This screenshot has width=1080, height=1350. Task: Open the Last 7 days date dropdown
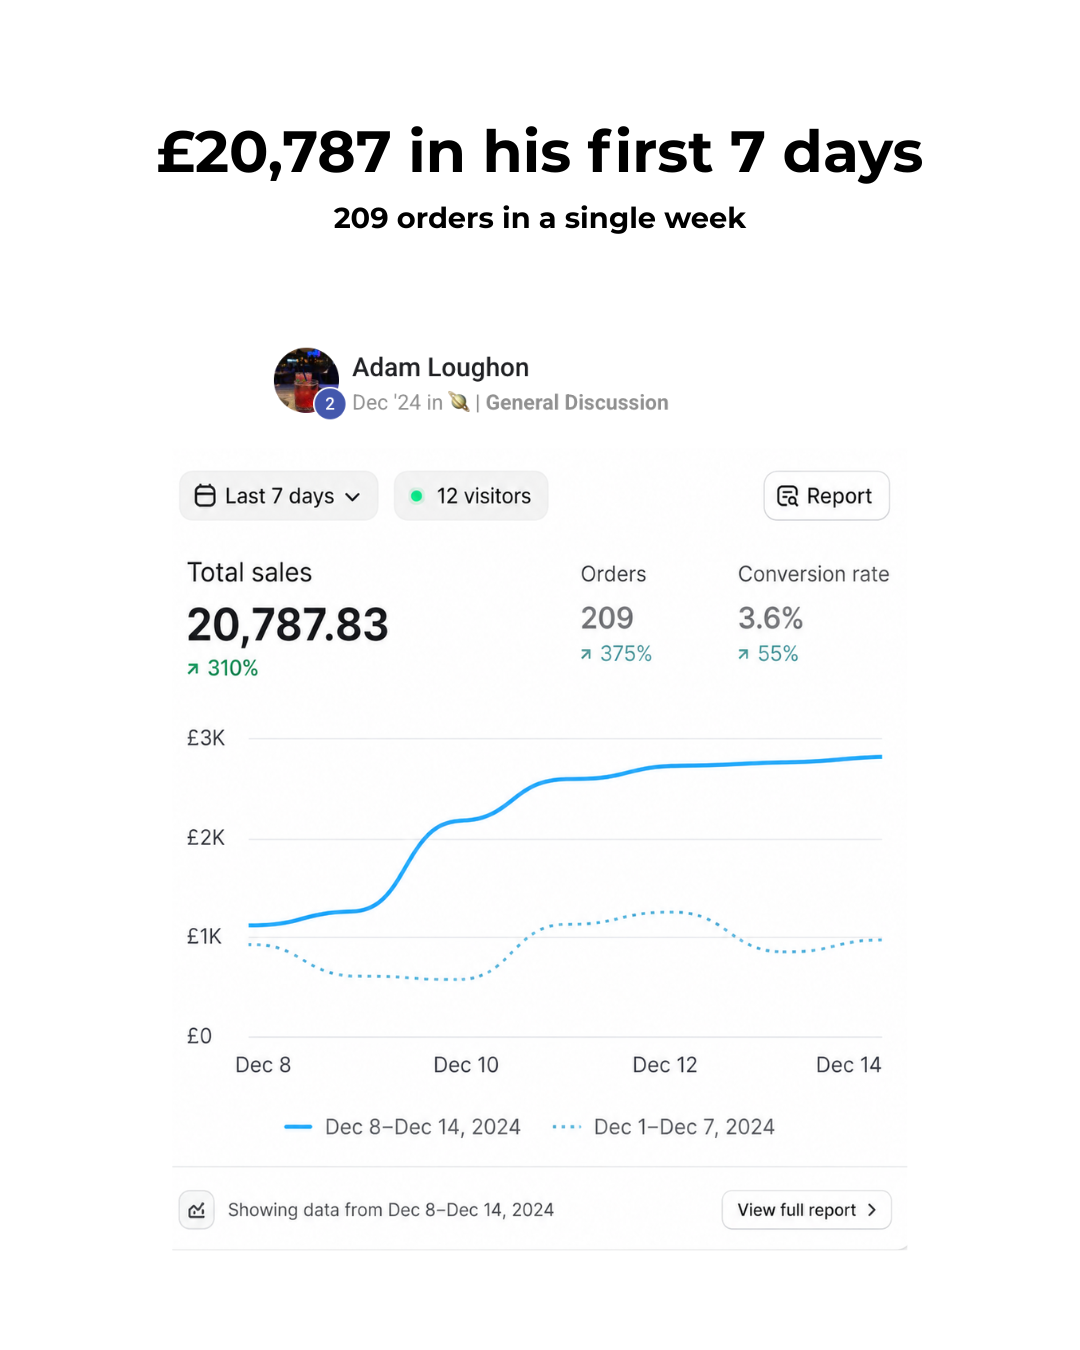click(x=279, y=496)
